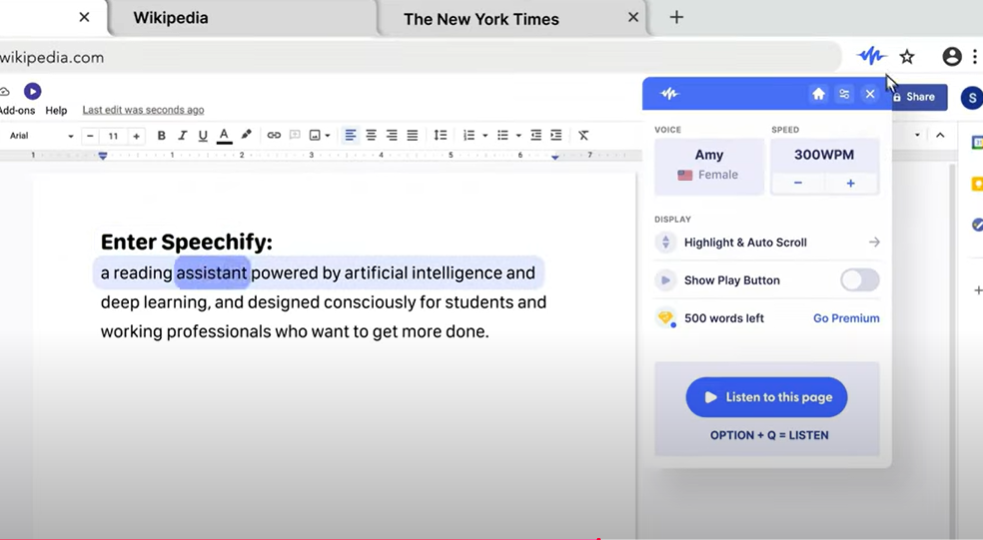This screenshot has width=983, height=540.
Task: Insert a link using the chain icon
Action: click(273, 136)
